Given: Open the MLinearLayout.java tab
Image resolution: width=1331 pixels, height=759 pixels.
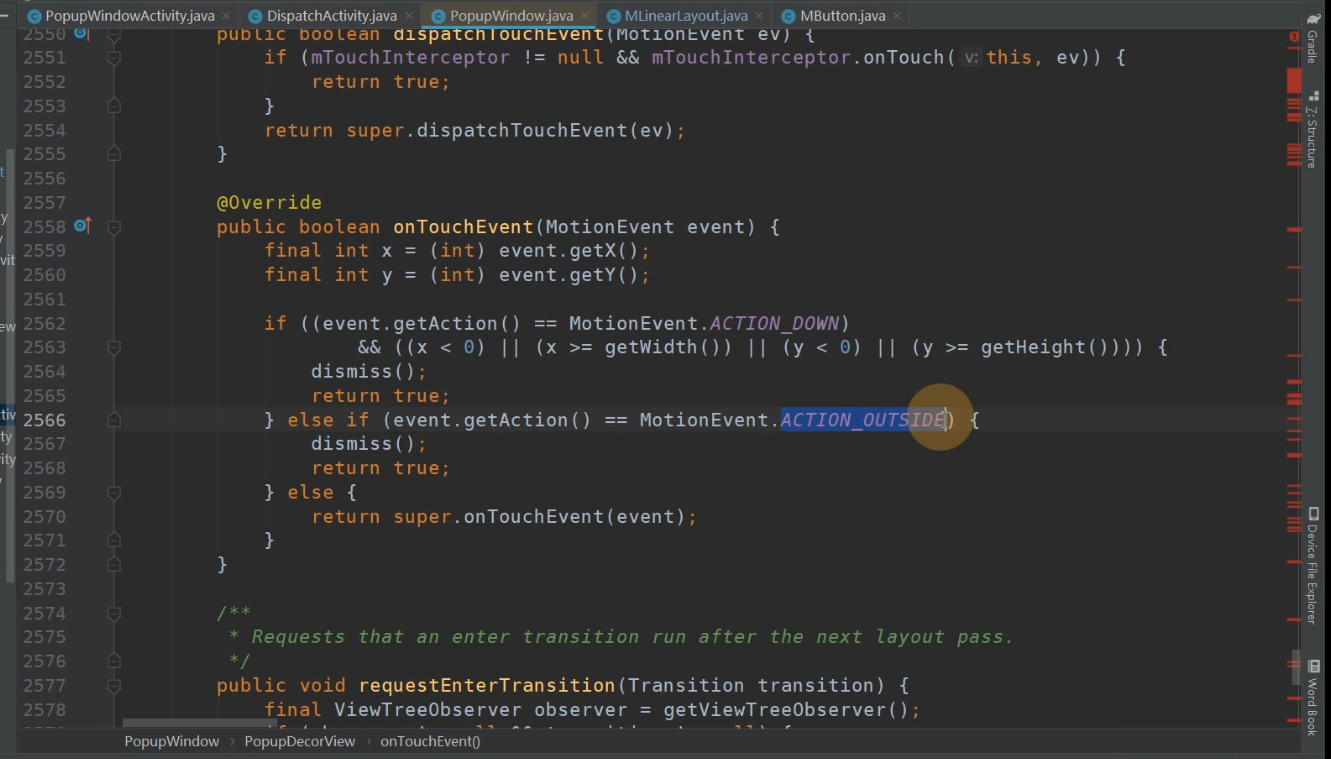Looking at the screenshot, I should point(686,16).
